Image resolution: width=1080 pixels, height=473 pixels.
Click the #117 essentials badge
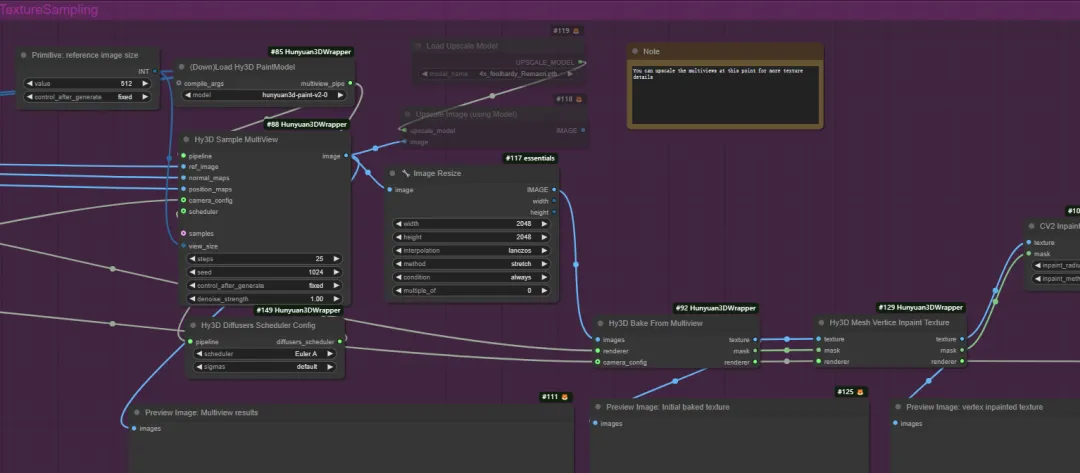530,158
